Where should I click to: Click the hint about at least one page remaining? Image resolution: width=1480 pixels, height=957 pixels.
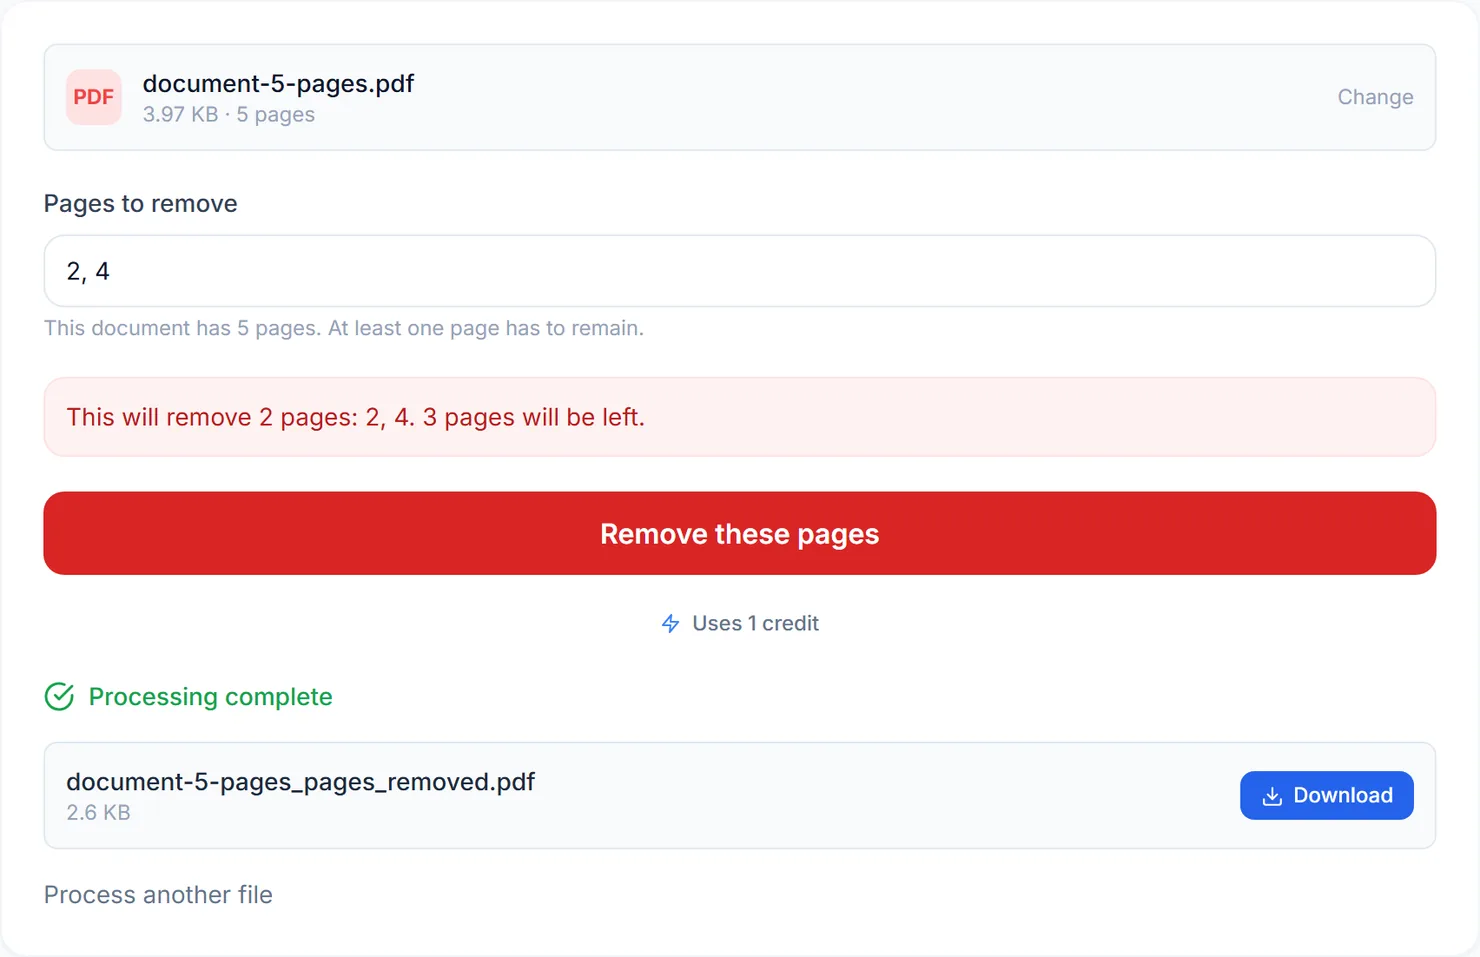click(343, 328)
